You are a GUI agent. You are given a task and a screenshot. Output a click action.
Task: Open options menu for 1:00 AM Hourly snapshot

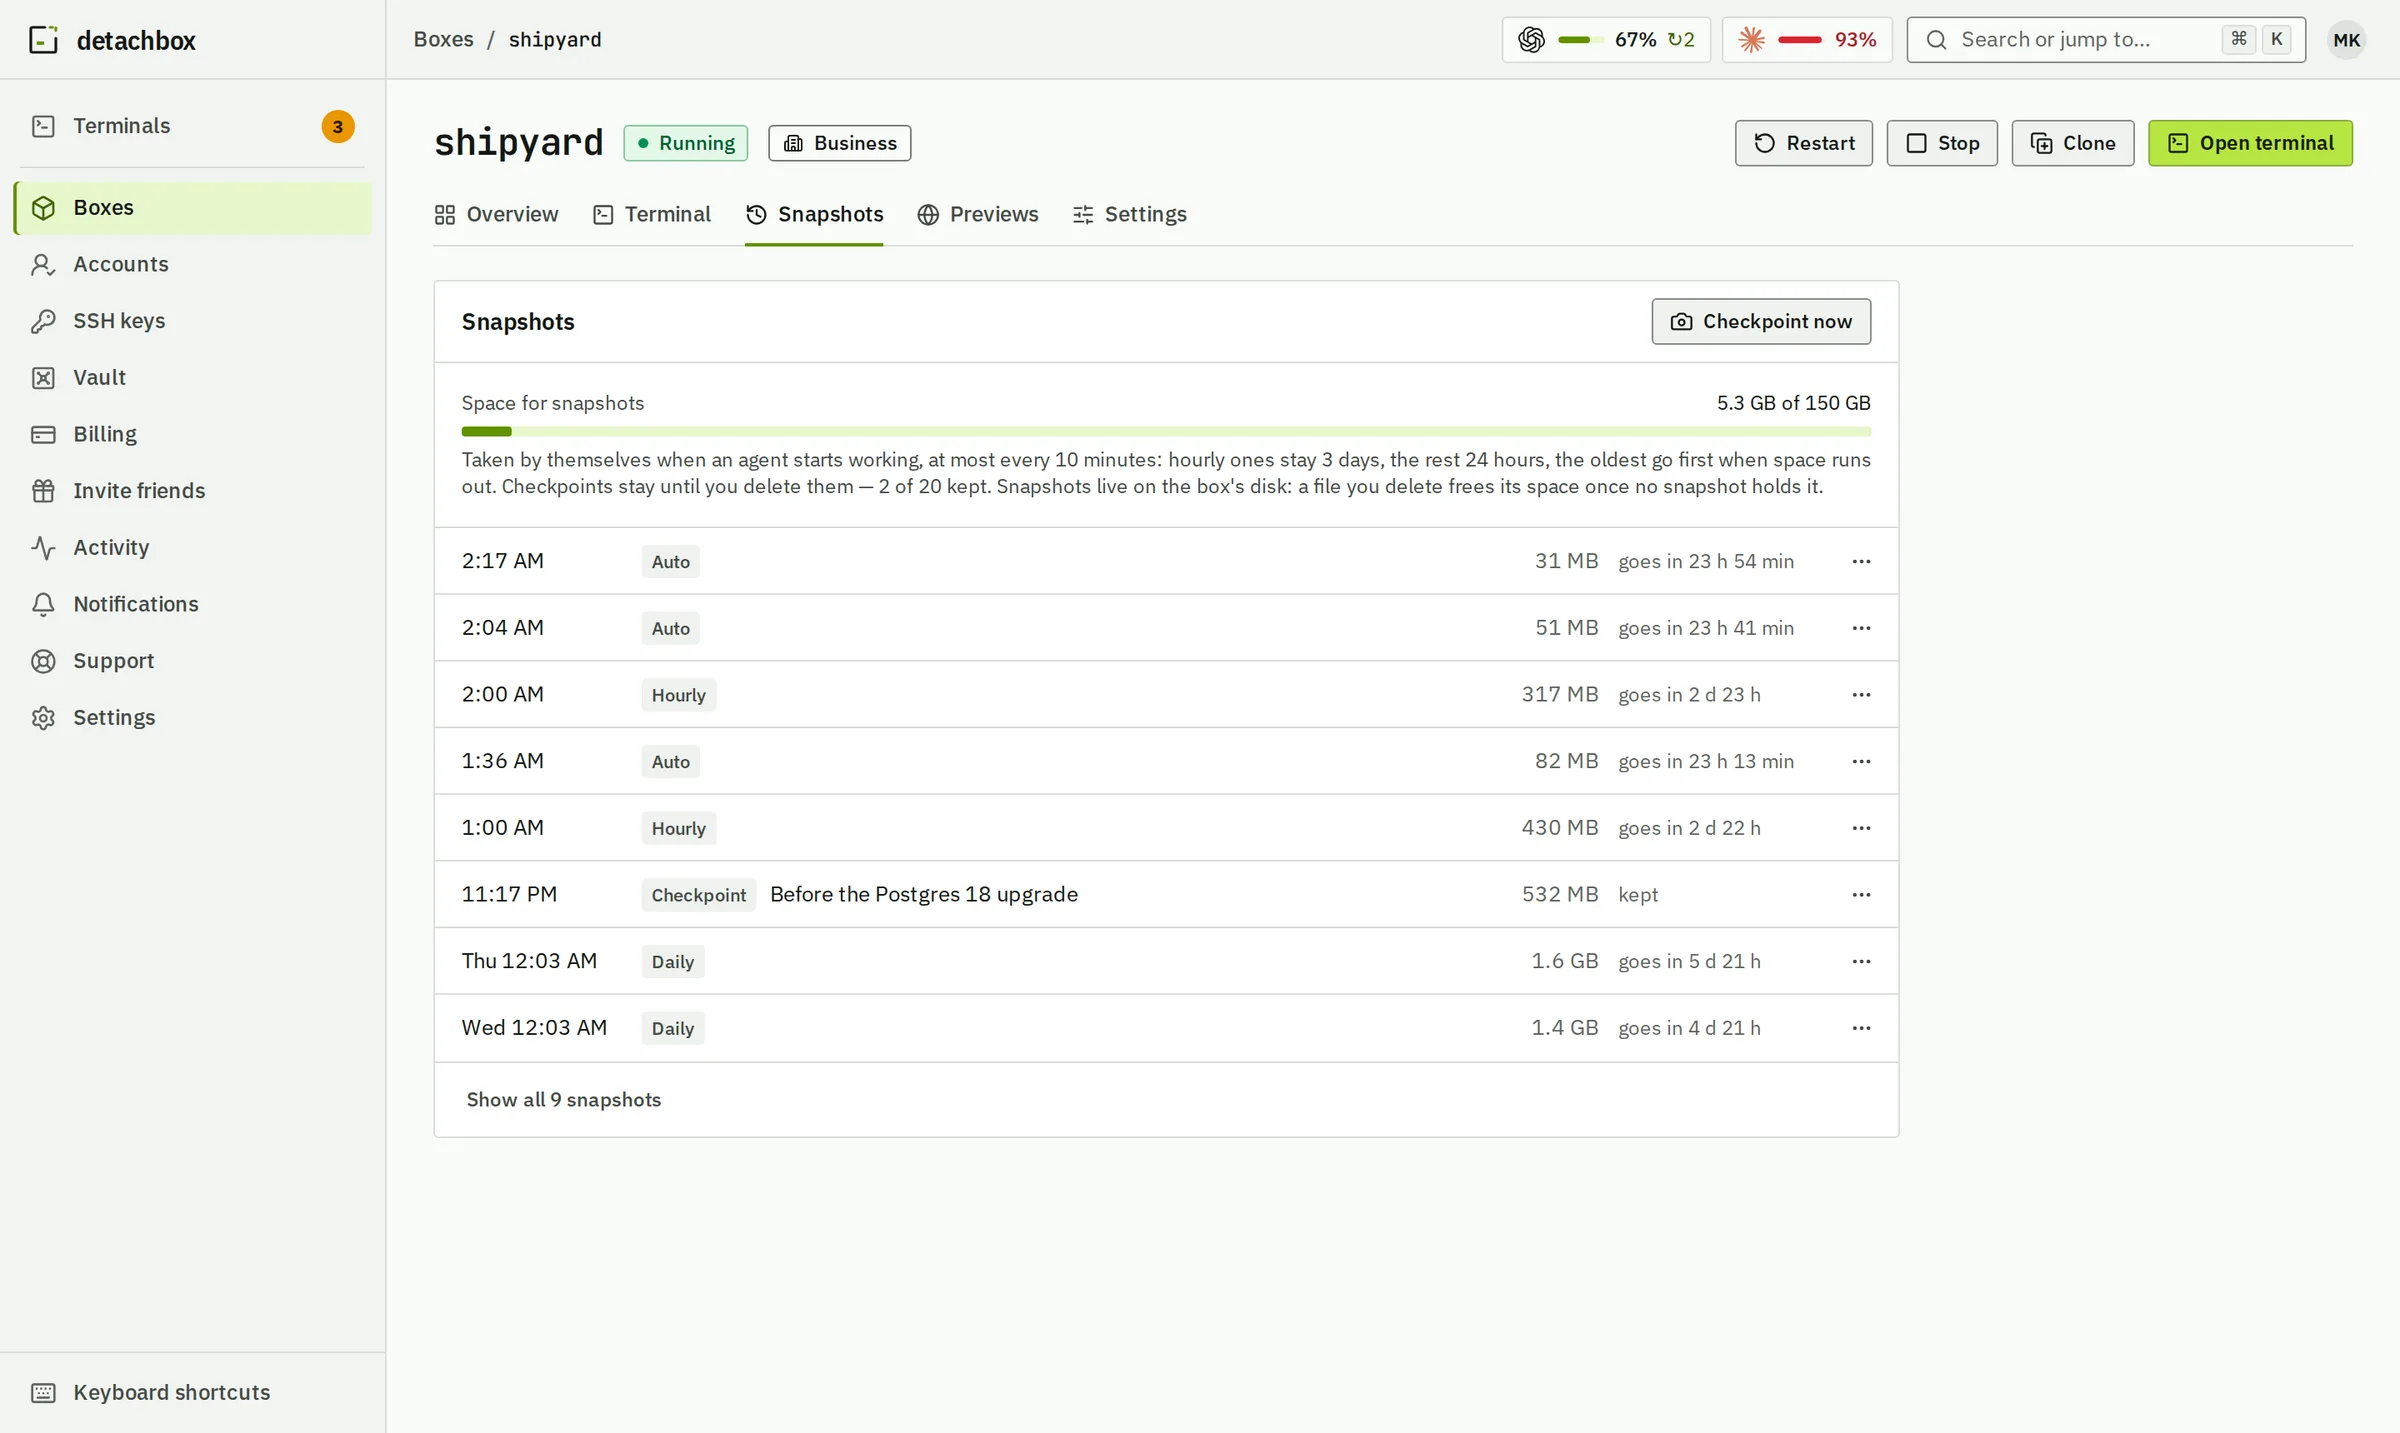click(x=1861, y=828)
